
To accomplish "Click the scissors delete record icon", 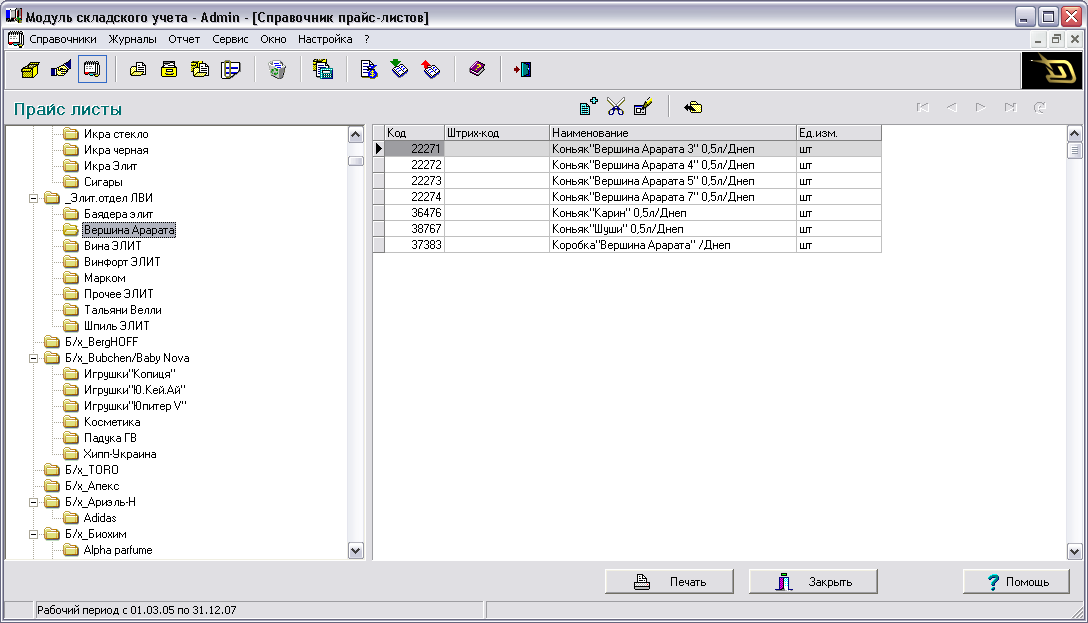I will [x=615, y=107].
